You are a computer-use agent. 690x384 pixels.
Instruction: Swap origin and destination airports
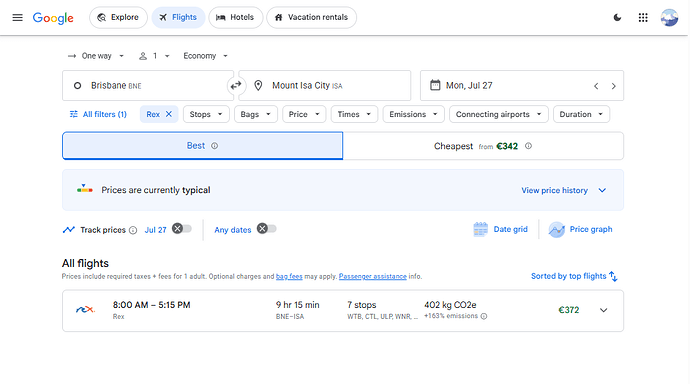pyautogui.click(x=236, y=85)
